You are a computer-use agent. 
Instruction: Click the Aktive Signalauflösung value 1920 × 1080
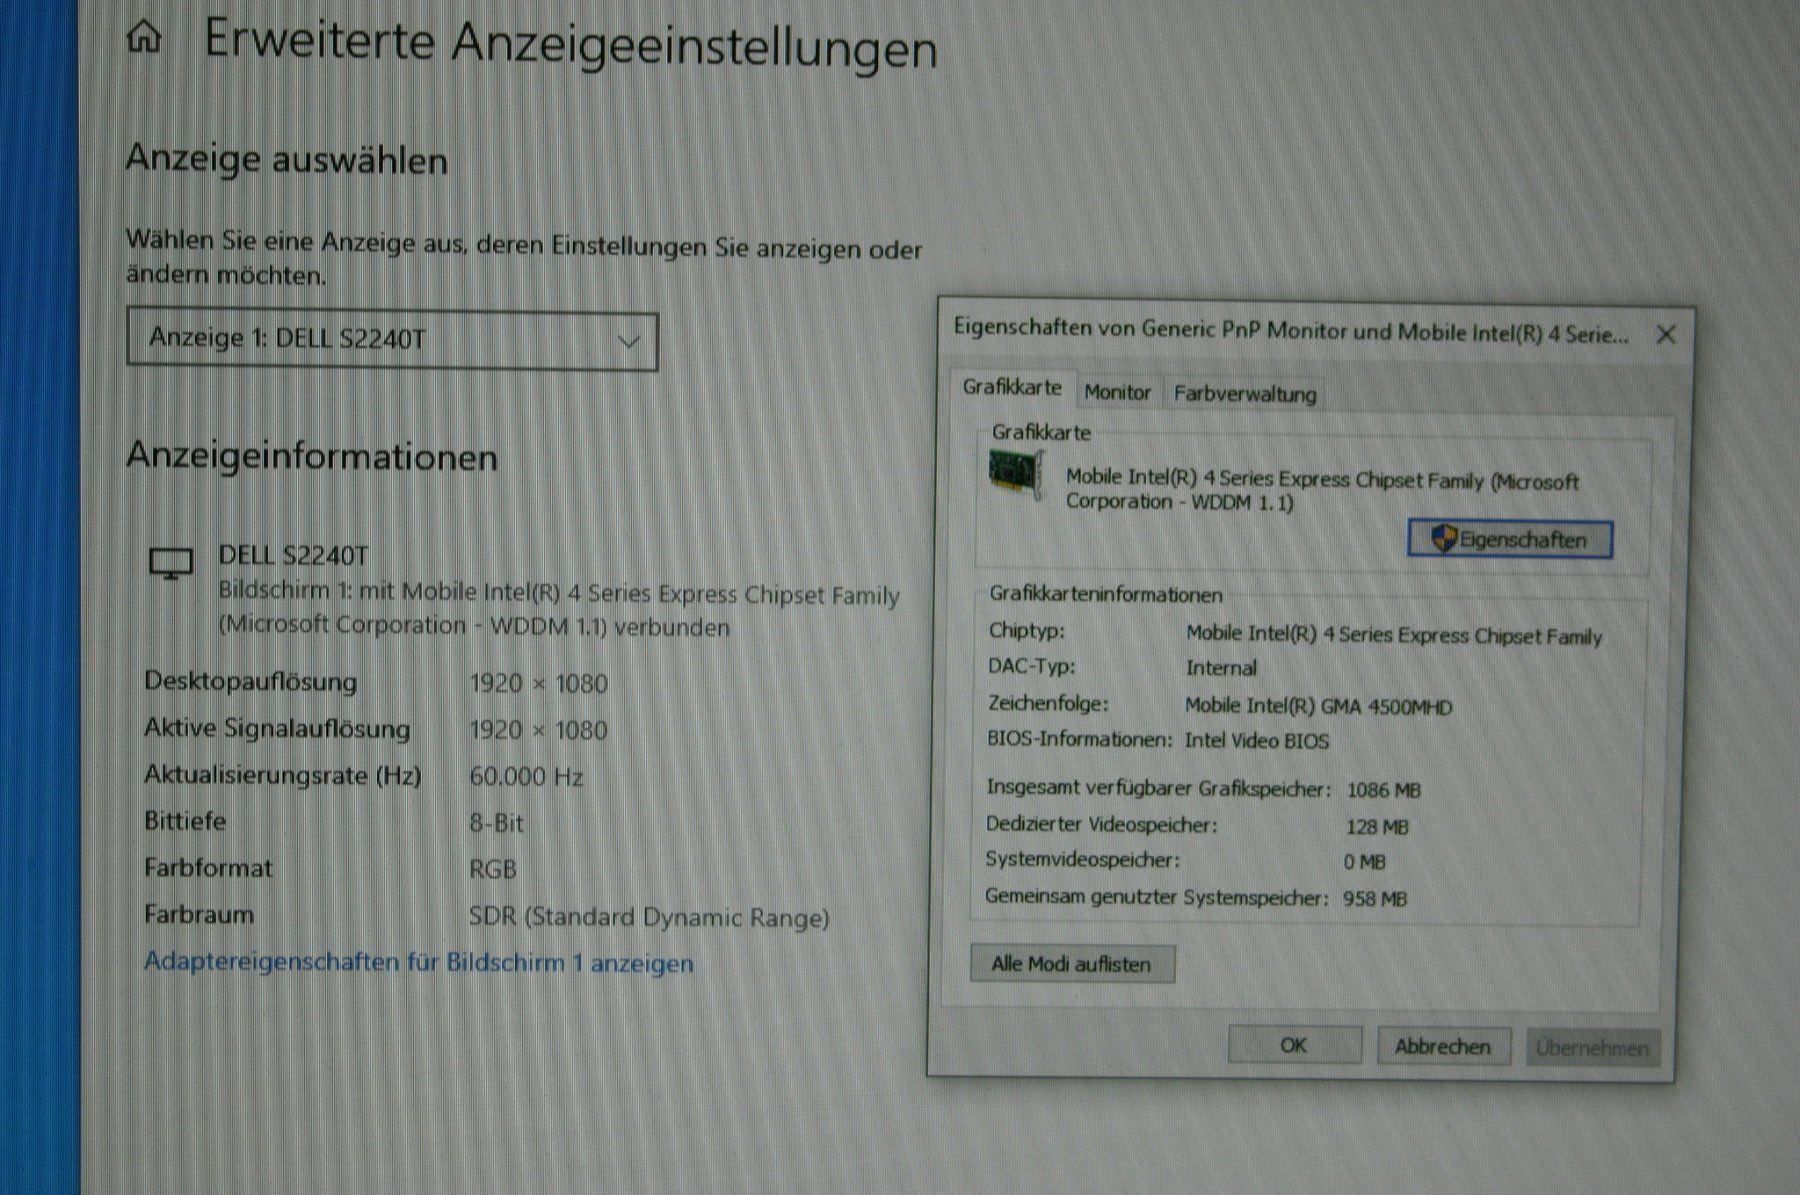tap(538, 730)
